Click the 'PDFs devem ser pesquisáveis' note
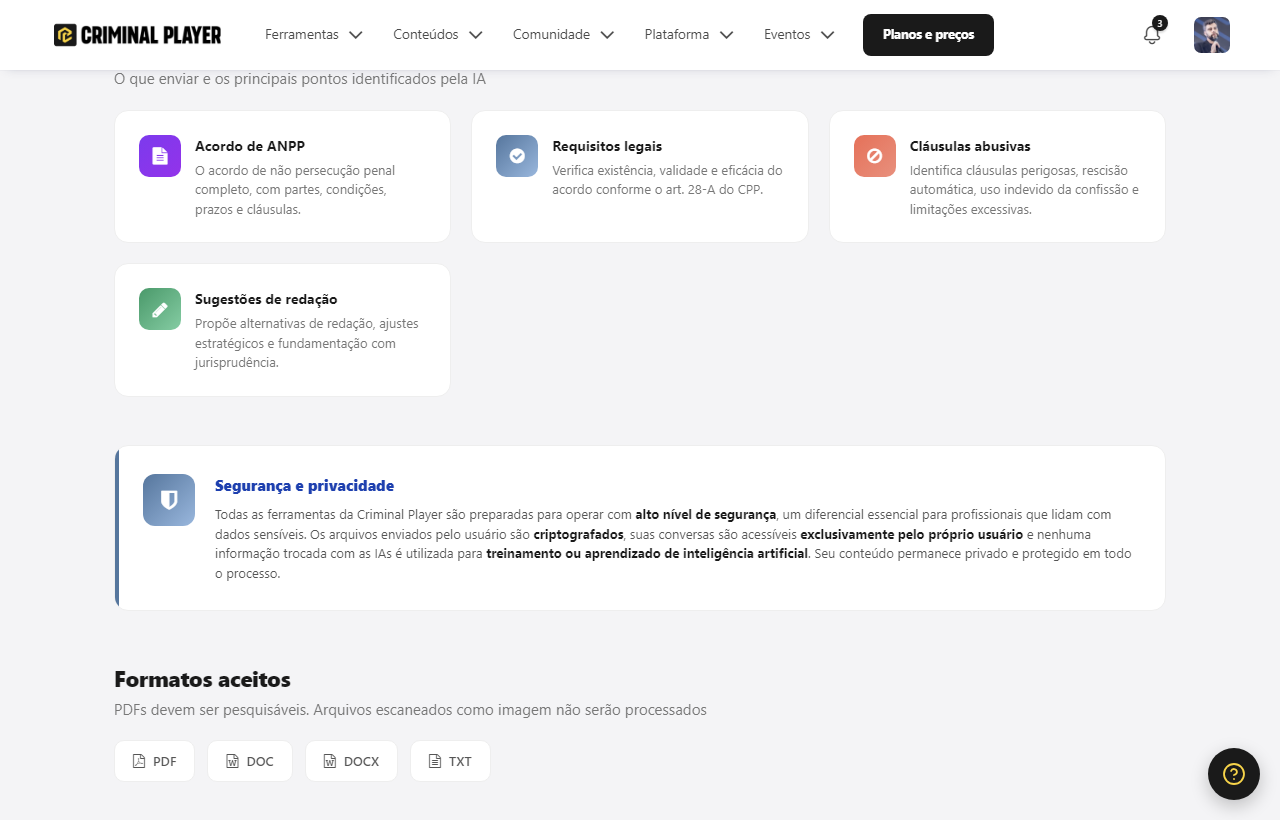Screen dimensions: 1280x820 [410, 710]
